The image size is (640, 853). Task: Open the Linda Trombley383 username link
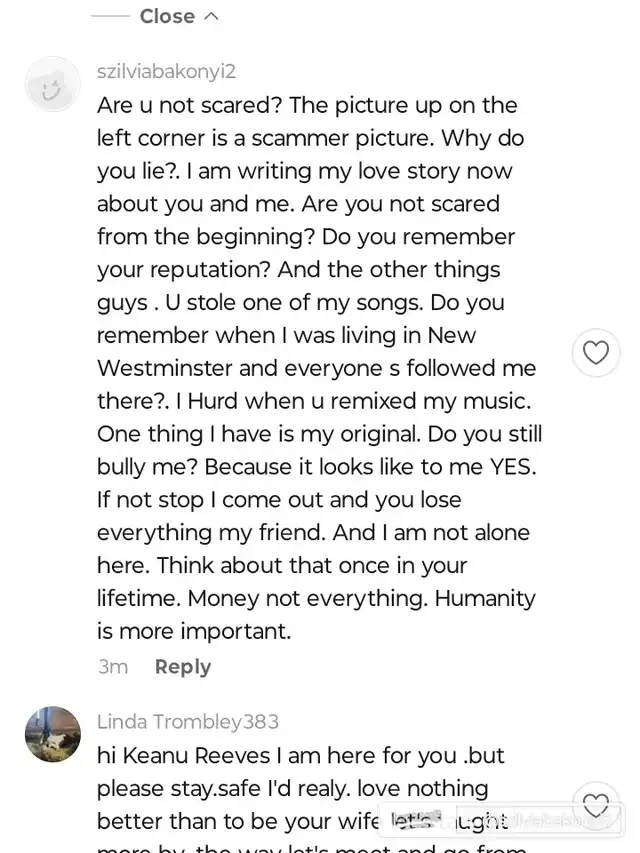[188, 721]
